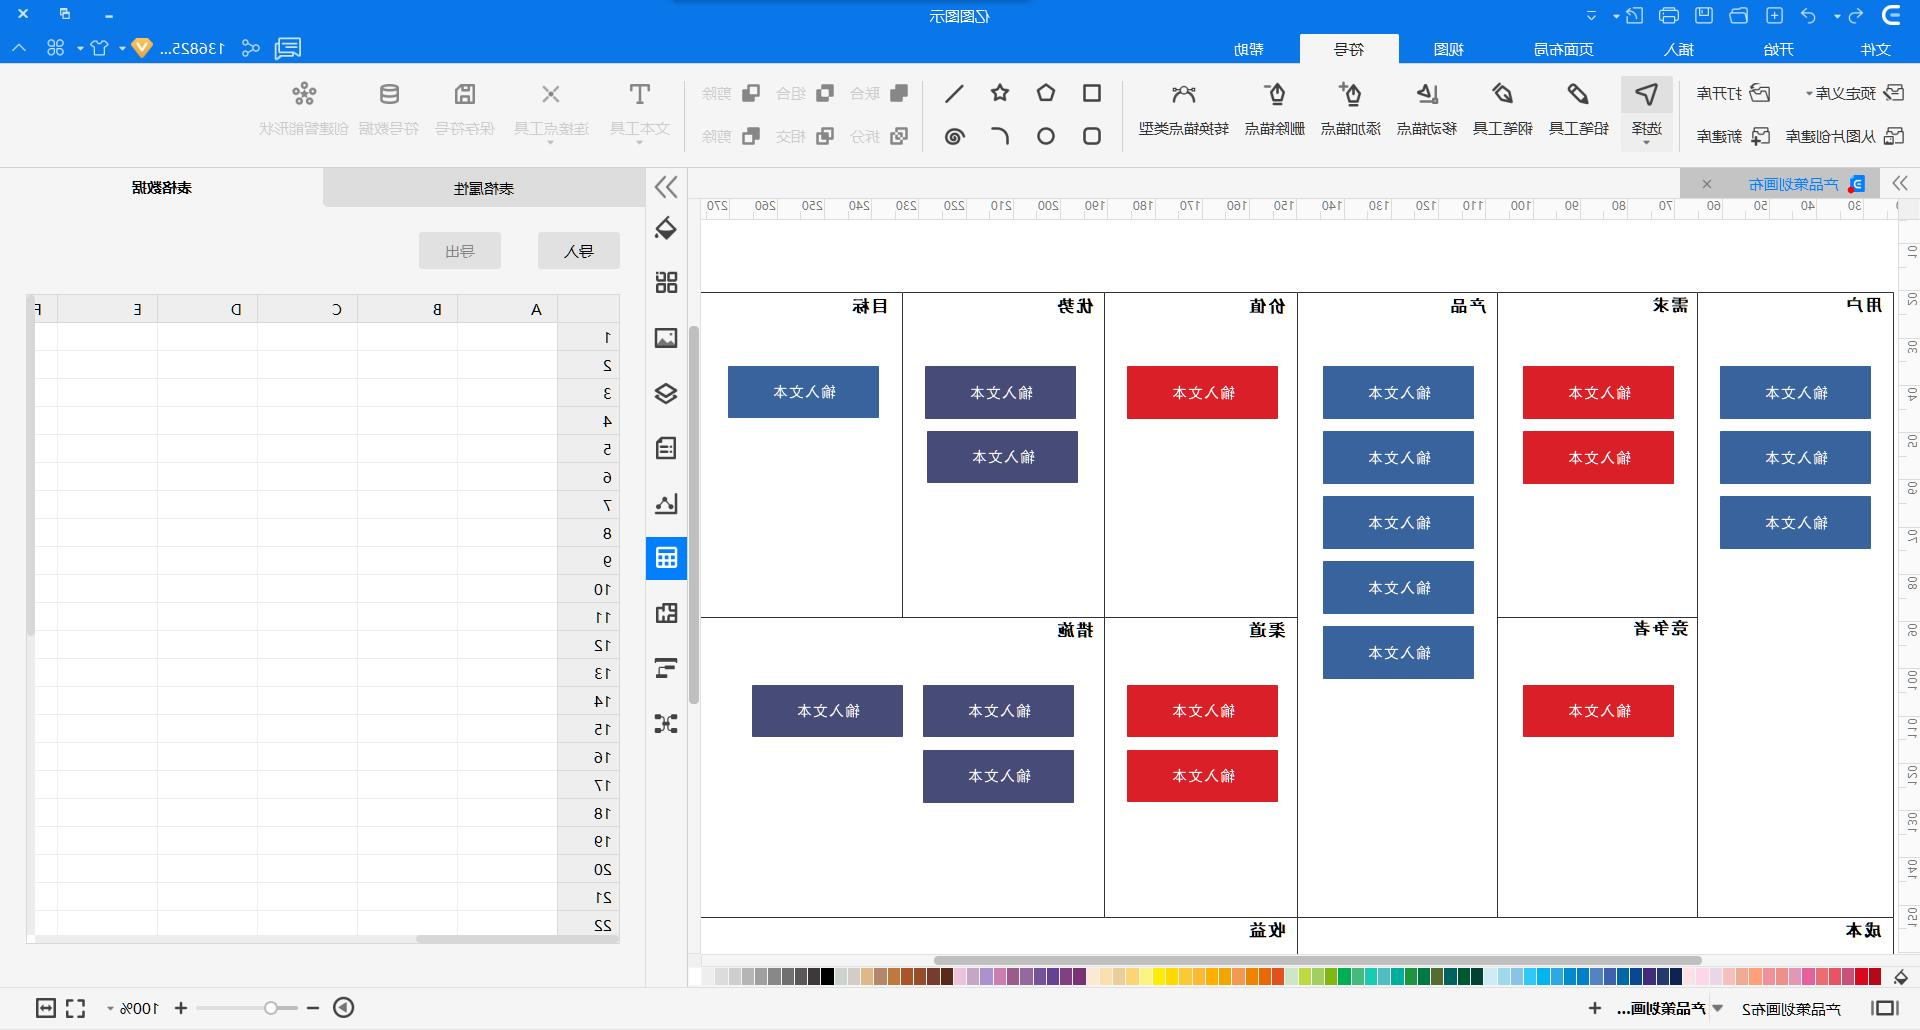Select the 表格数据 table data tab

(161, 188)
